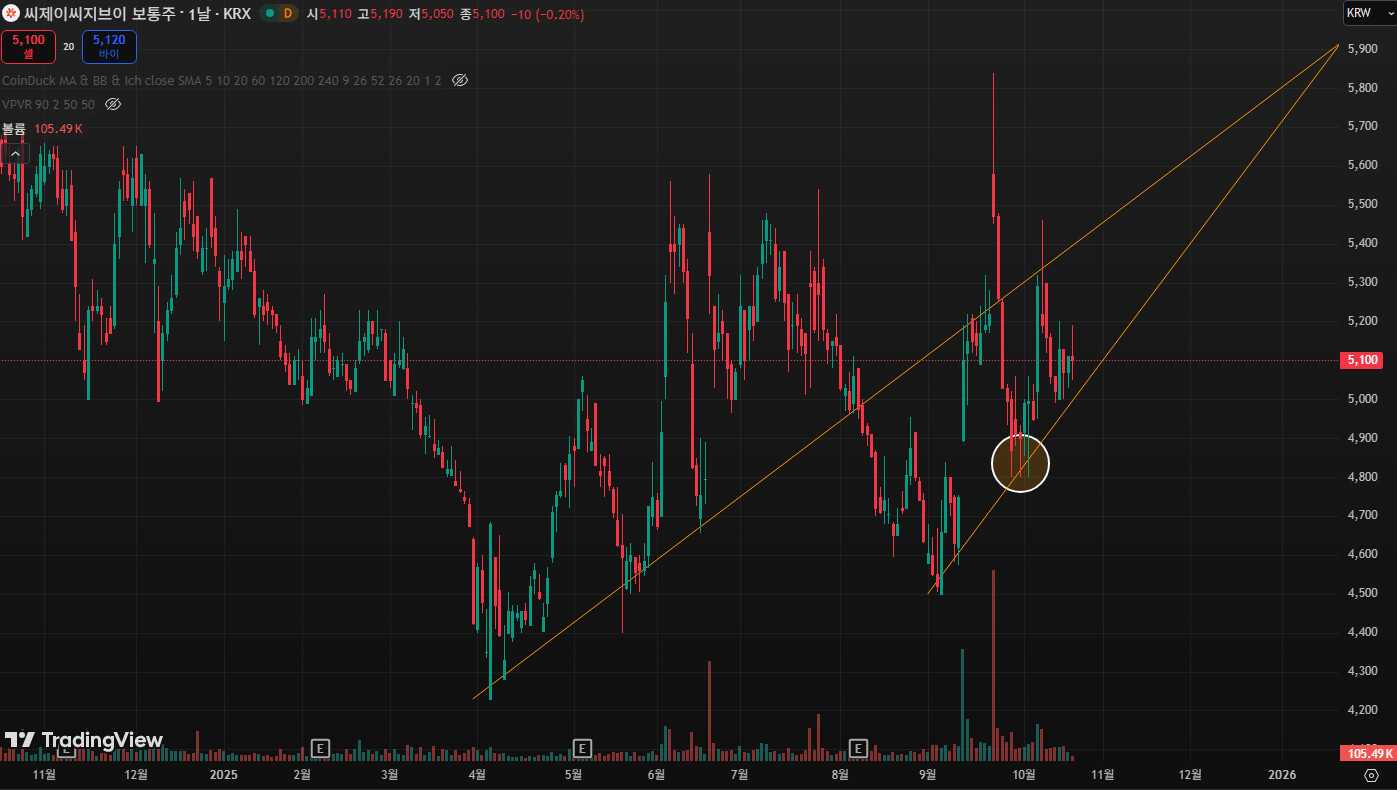Click the 7월 label on the time axis

pyautogui.click(x=740, y=774)
